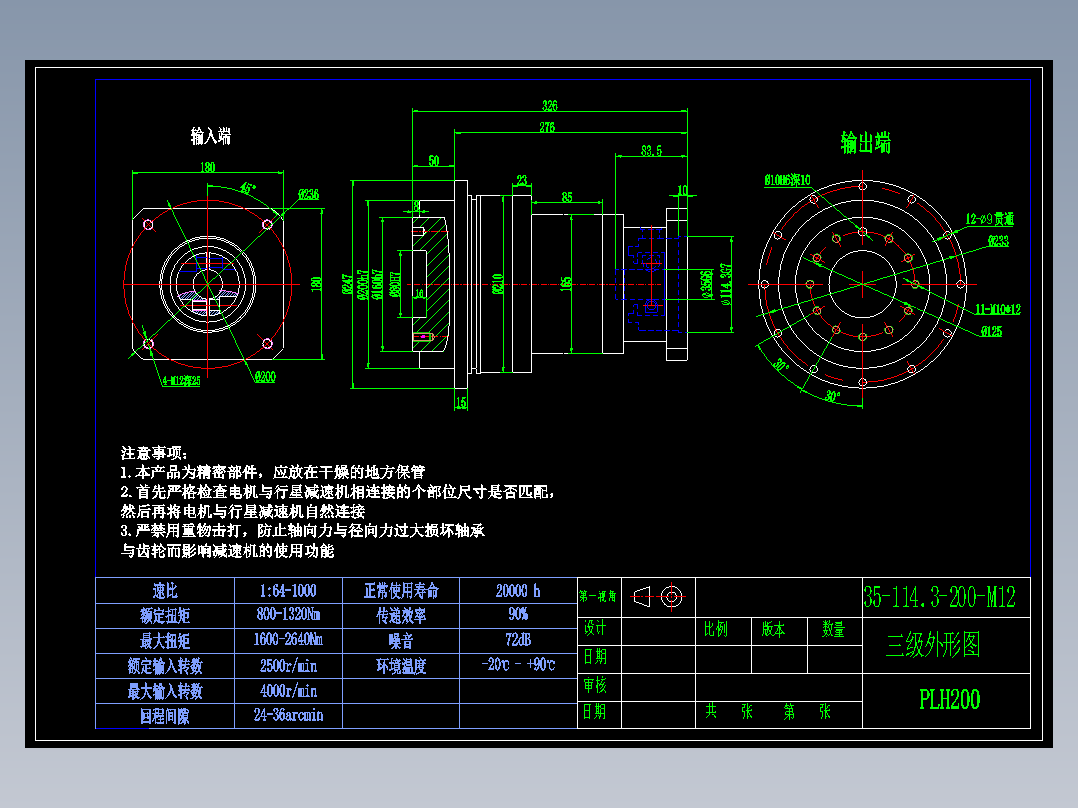Click the red center cross of the output flange

[x=862, y=284]
